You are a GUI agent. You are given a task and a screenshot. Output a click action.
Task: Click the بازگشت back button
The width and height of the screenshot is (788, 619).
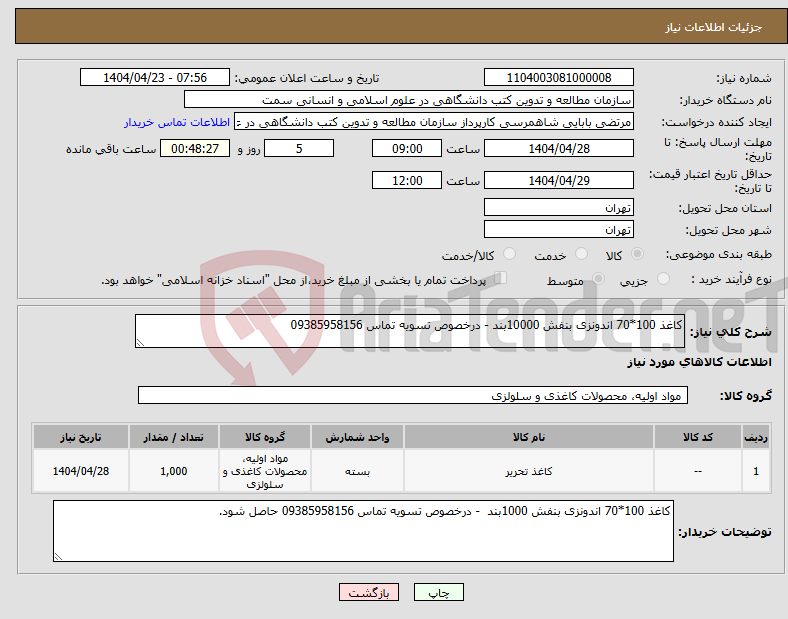point(369,592)
